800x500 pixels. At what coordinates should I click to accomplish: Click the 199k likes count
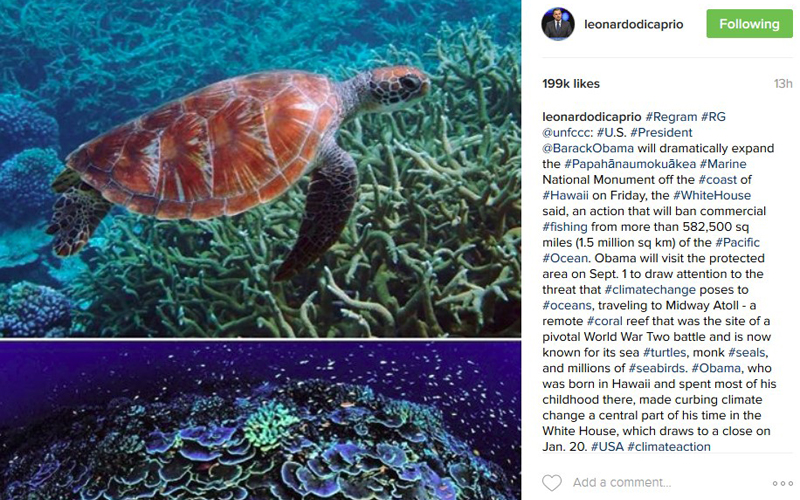(x=571, y=84)
